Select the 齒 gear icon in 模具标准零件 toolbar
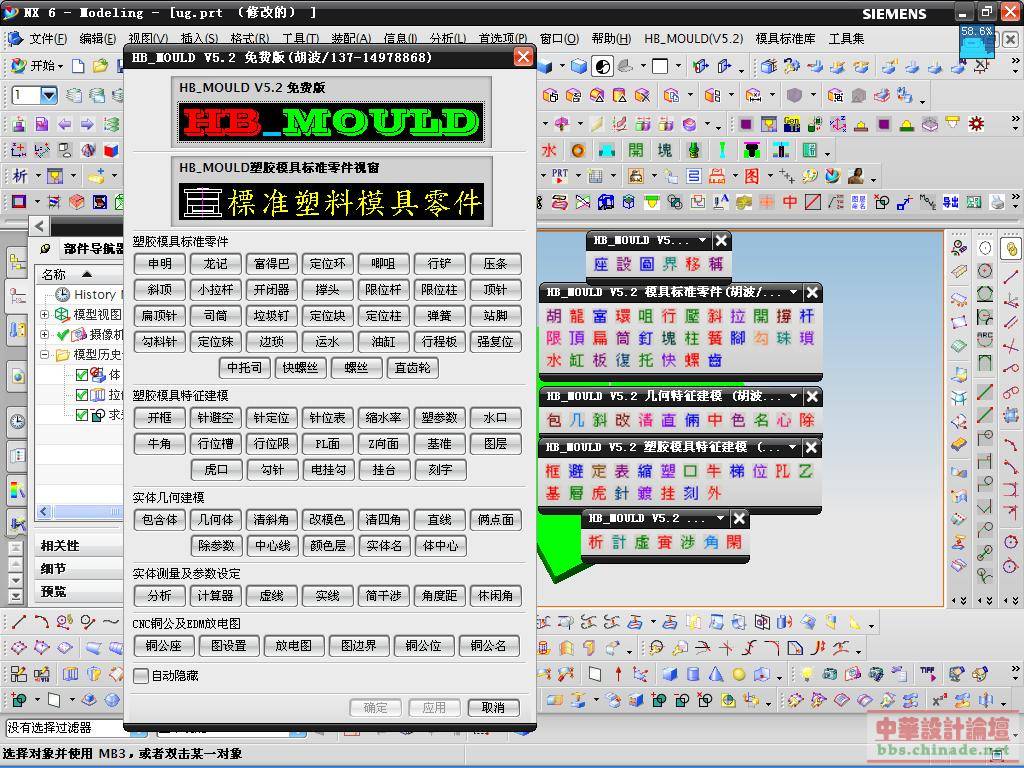This screenshot has height=768, width=1024. (715, 360)
